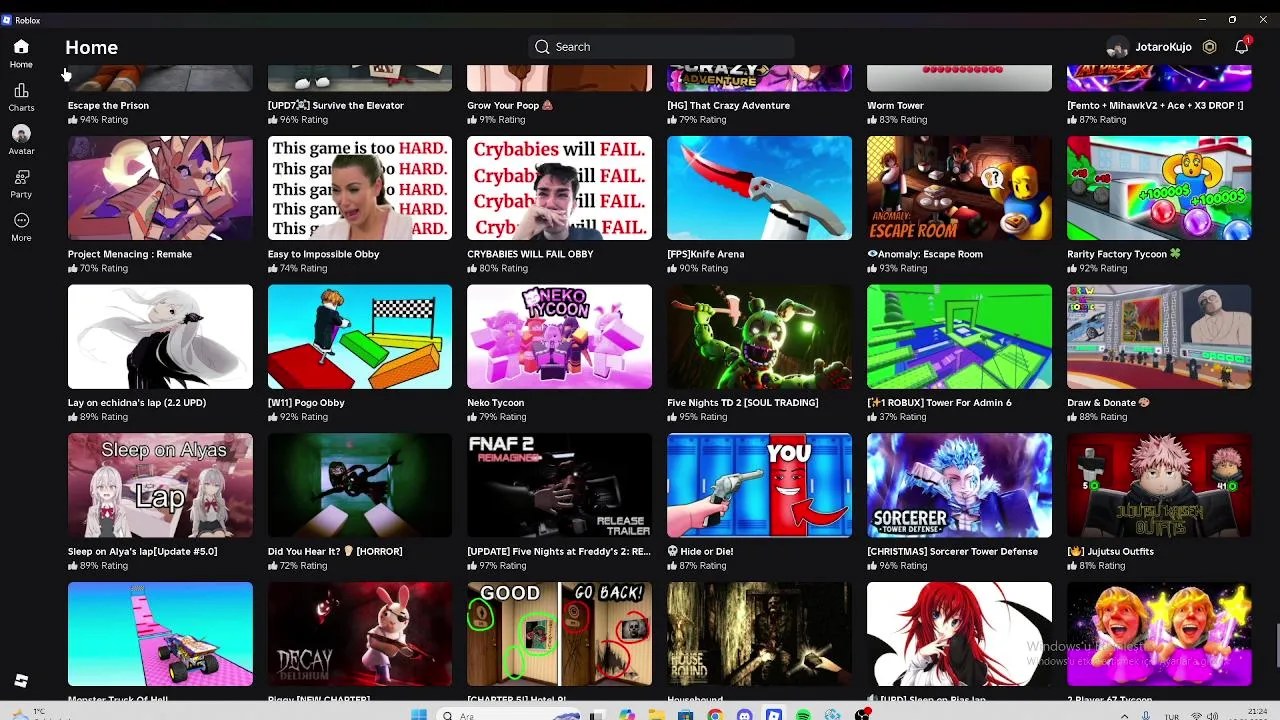Open Rarity Factory Tycoon thumbnail

tap(1159, 188)
